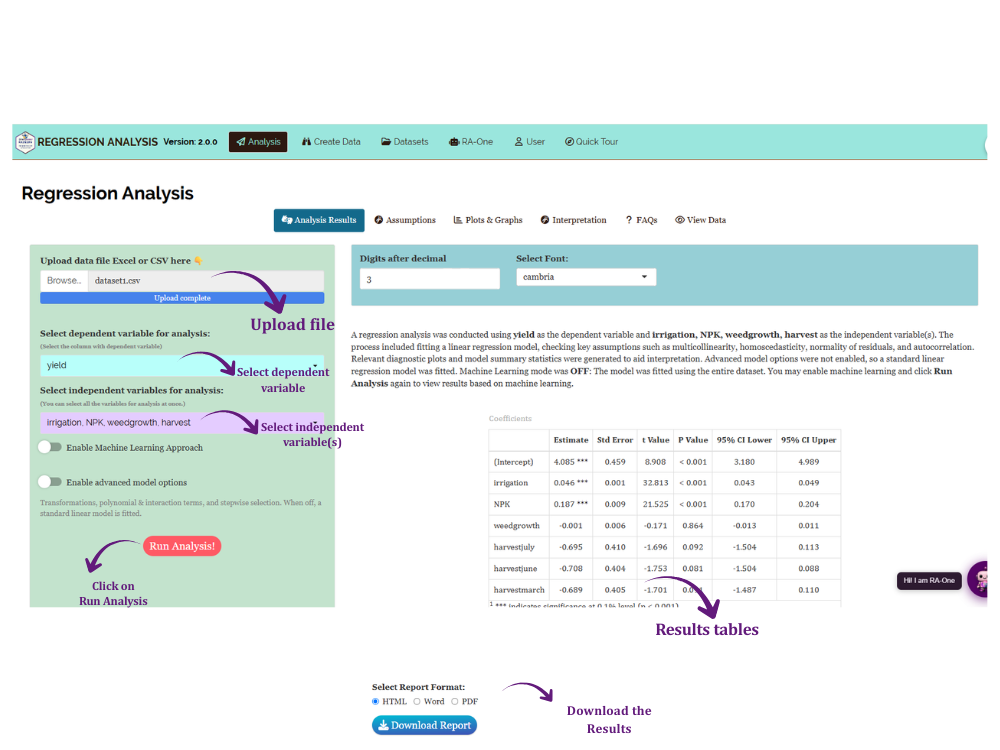Toggle Enable advanced model options
This screenshot has width=1000, height=750.
pyautogui.click(x=50, y=482)
